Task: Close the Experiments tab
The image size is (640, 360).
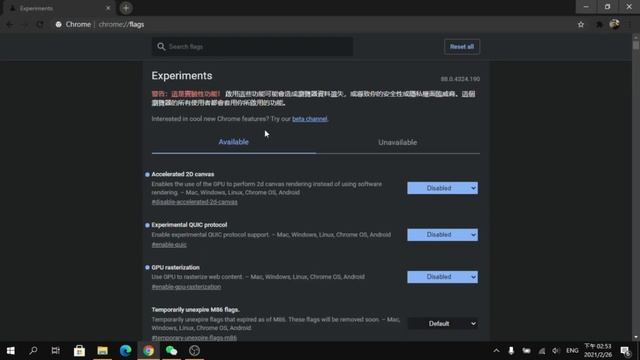Action: pyautogui.click(x=108, y=8)
